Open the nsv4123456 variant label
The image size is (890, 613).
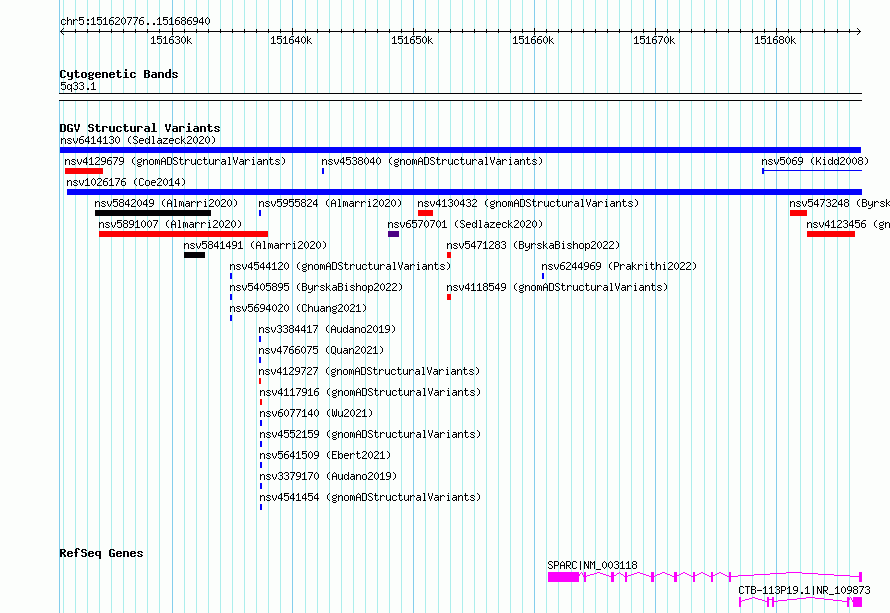pyautogui.click(x=848, y=224)
